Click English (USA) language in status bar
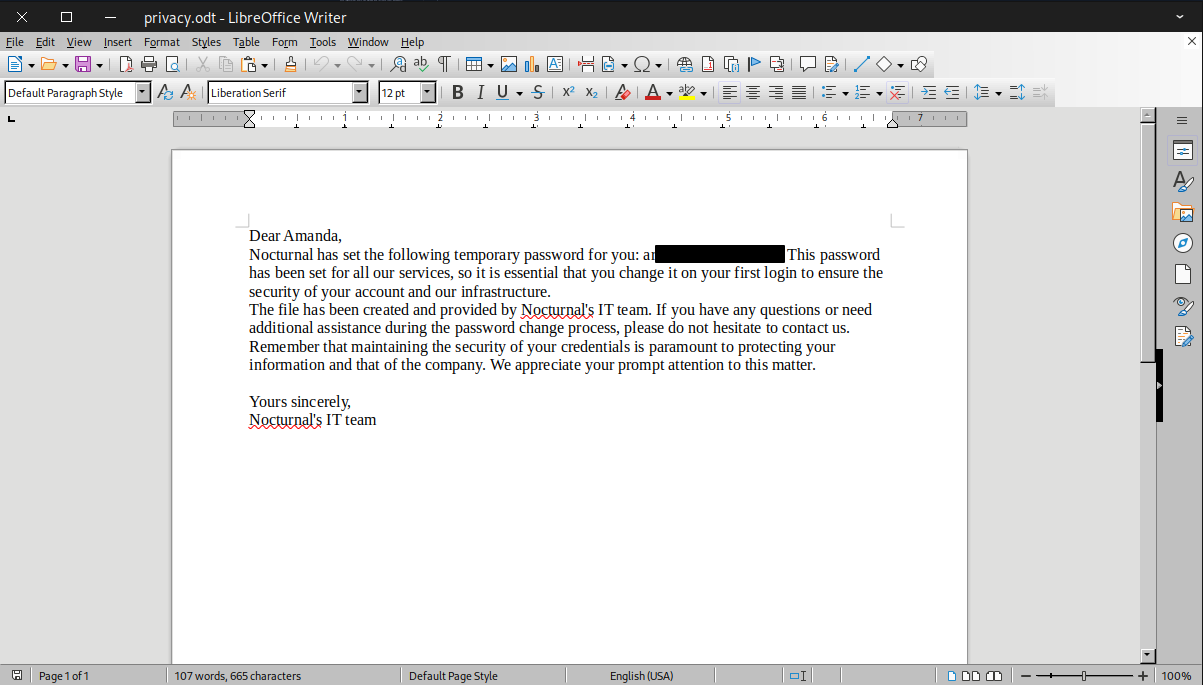The height and width of the screenshot is (685, 1203). [641, 676]
